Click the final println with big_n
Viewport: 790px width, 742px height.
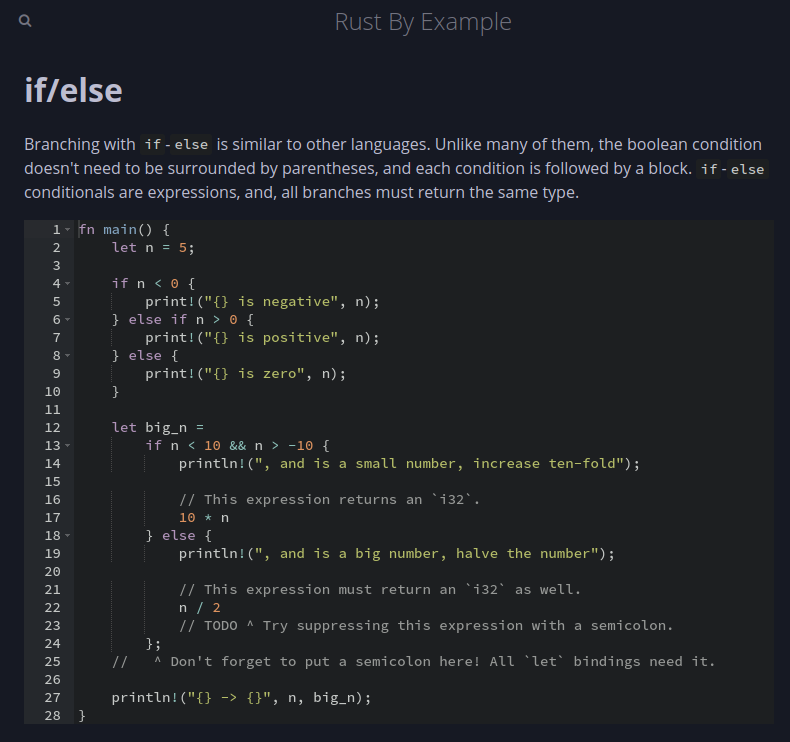point(241,698)
